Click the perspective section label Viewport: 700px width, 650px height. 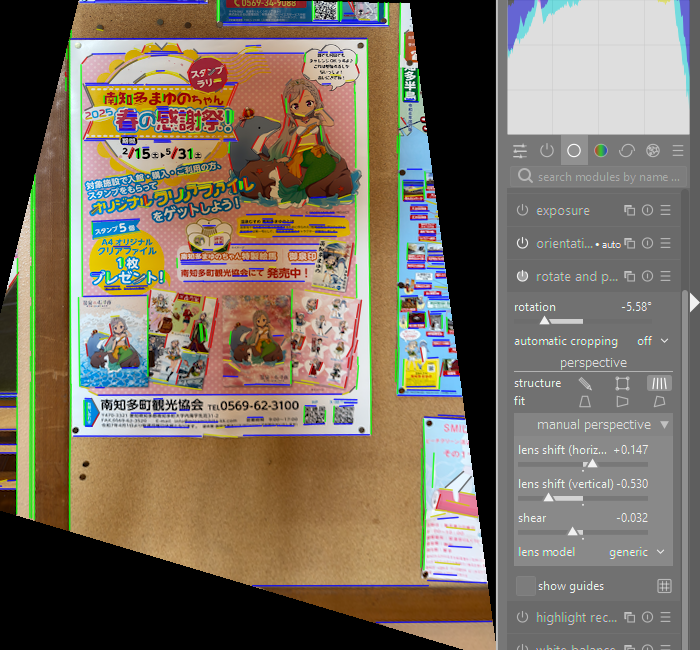coord(593,362)
